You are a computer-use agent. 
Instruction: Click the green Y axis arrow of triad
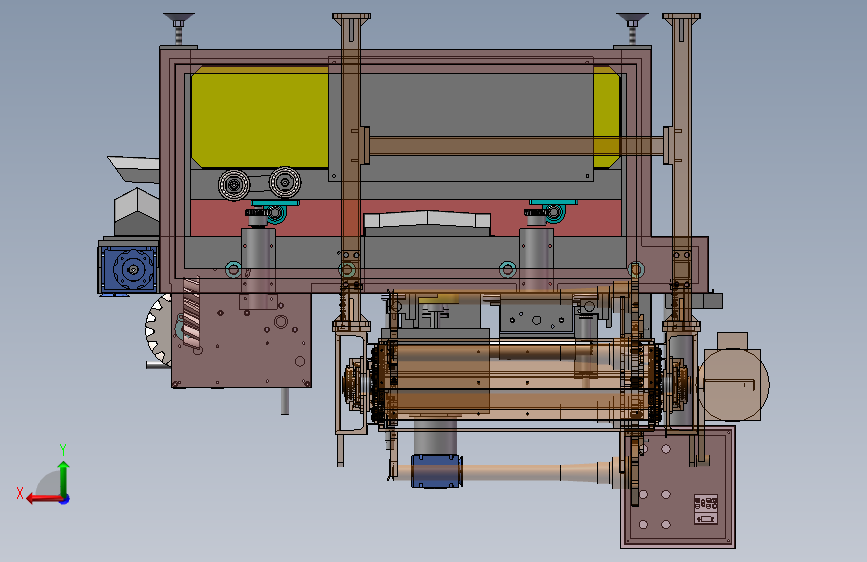64,478
